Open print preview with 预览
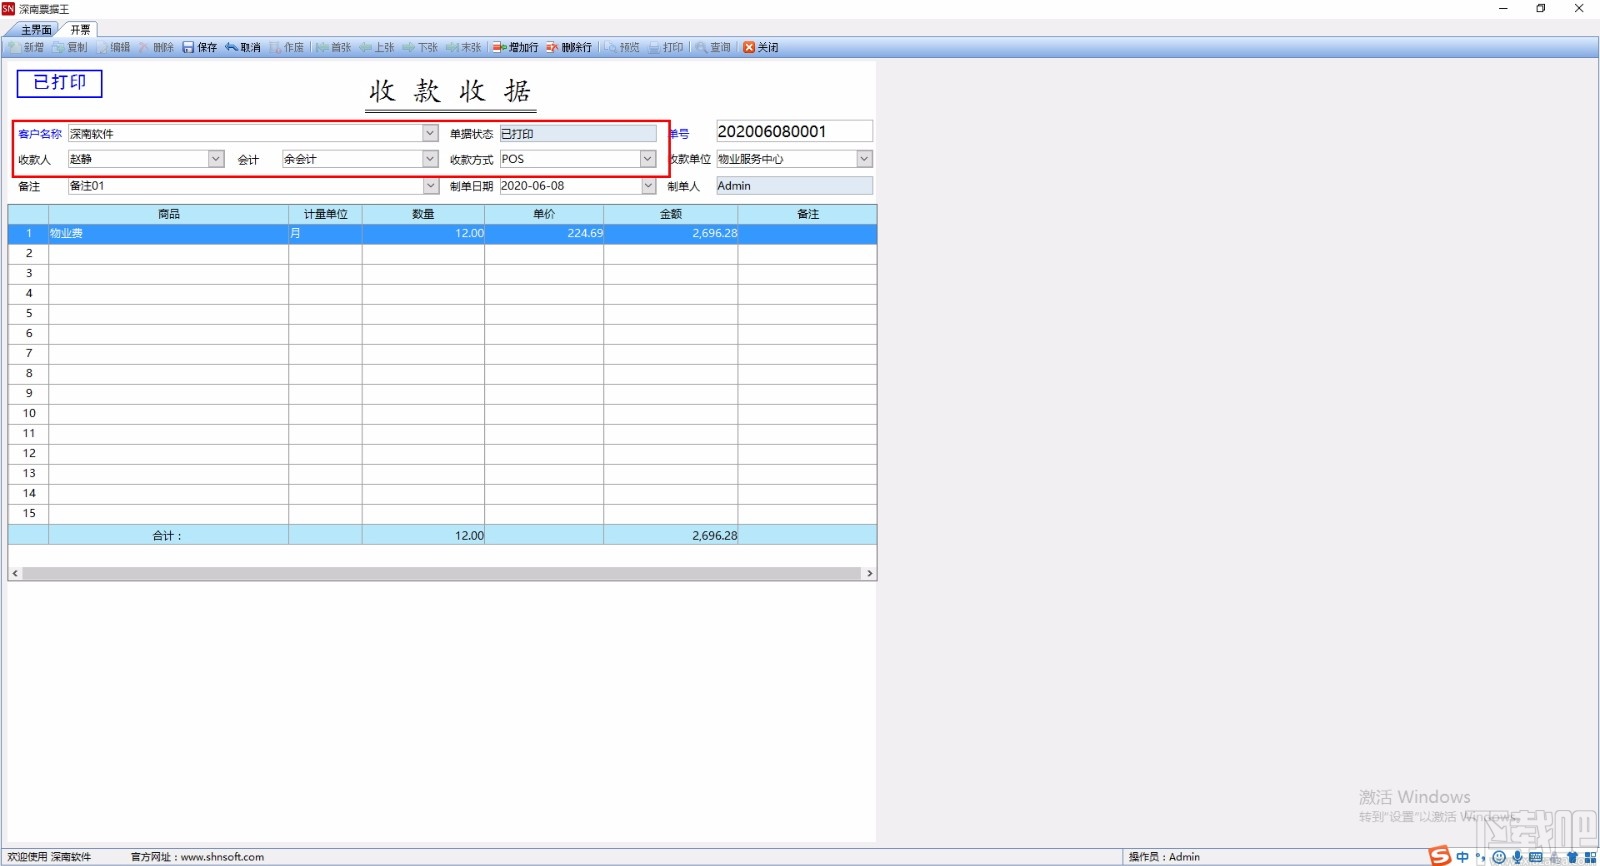Viewport: 1600px width, 866px height. pyautogui.click(x=622, y=47)
